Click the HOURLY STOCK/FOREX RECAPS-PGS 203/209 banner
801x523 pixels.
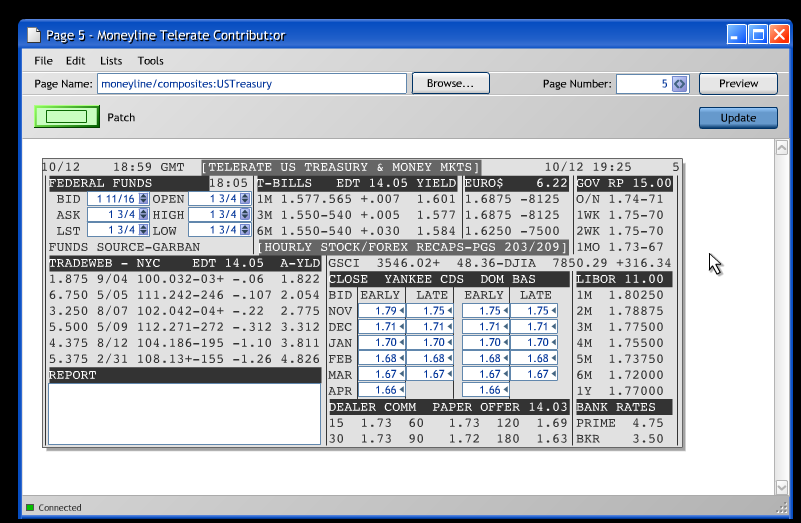click(x=414, y=247)
